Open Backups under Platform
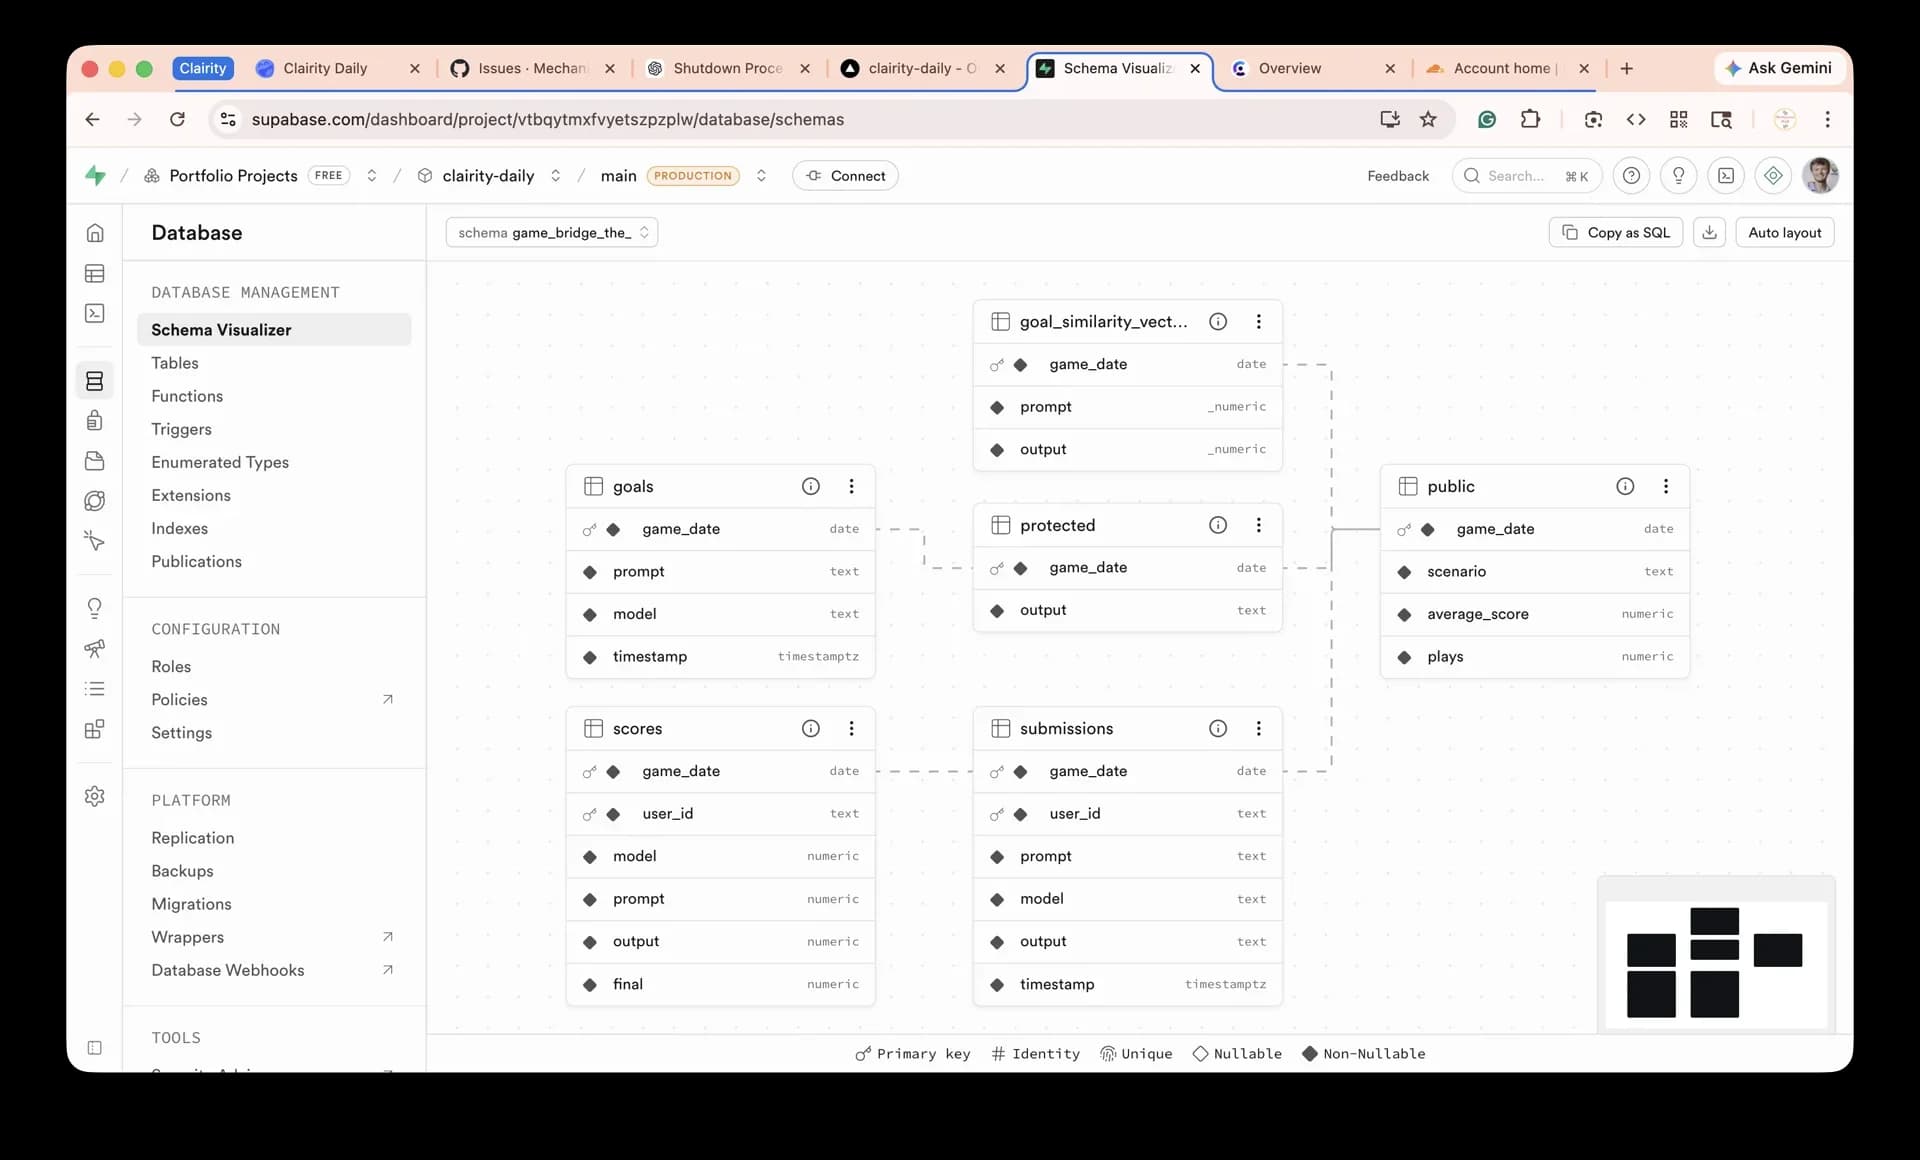 point(182,871)
